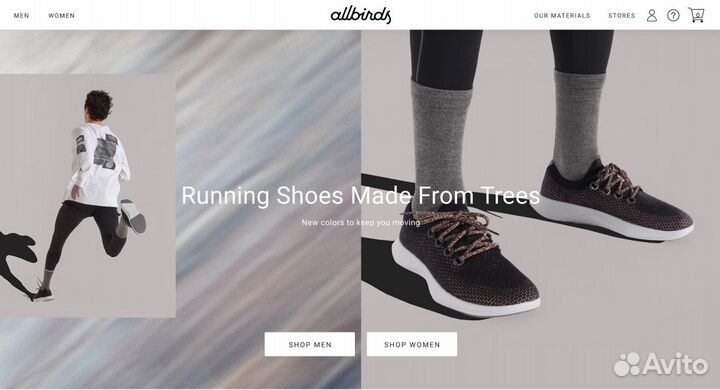This screenshot has width=720, height=390.
Task: Click the SHOP MEN button
Action: (x=309, y=344)
